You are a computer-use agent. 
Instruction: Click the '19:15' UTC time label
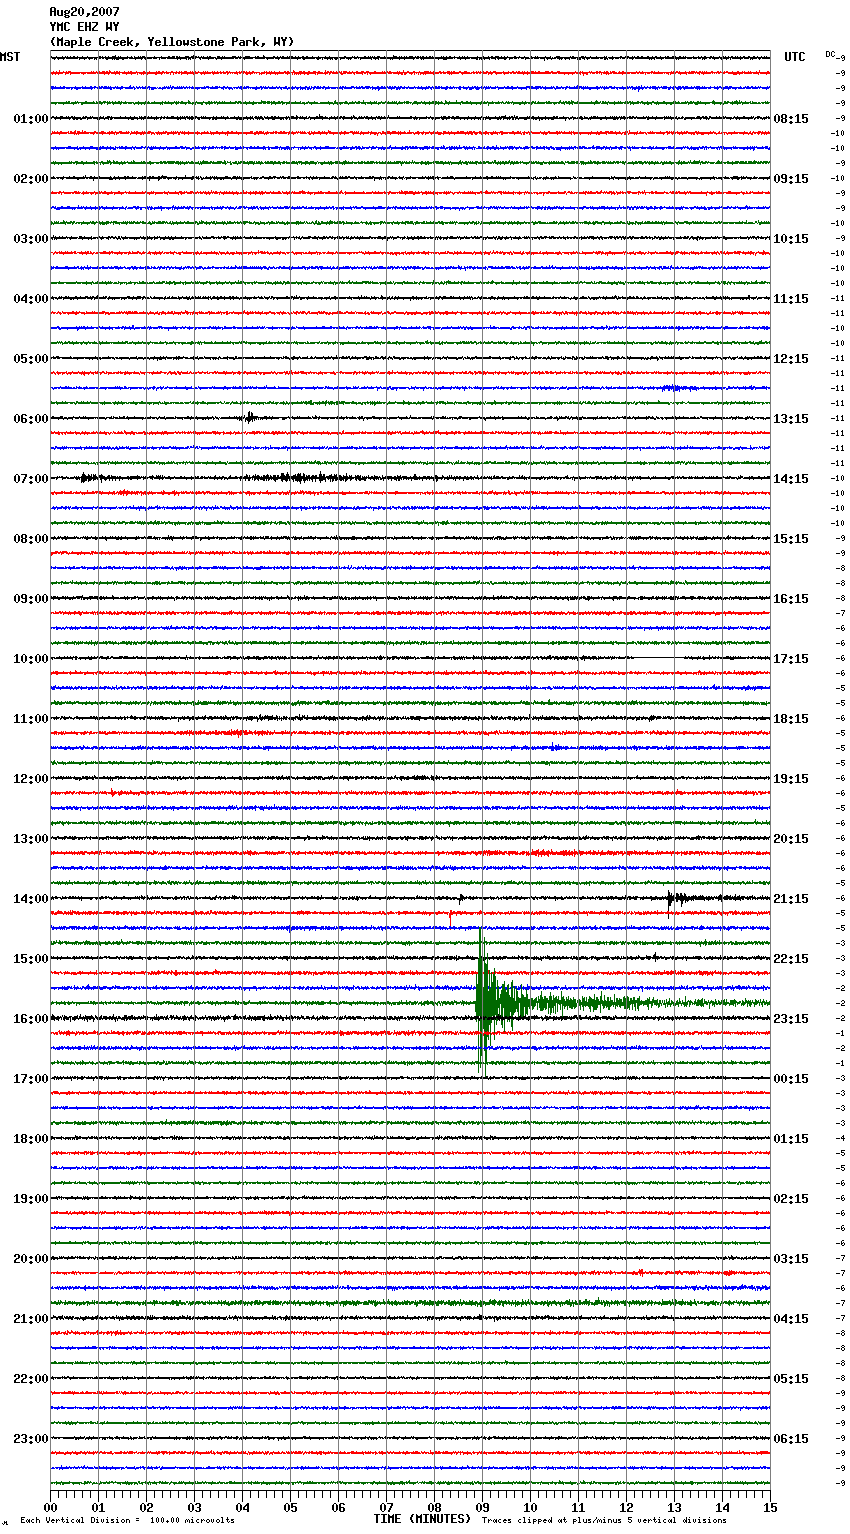point(791,779)
